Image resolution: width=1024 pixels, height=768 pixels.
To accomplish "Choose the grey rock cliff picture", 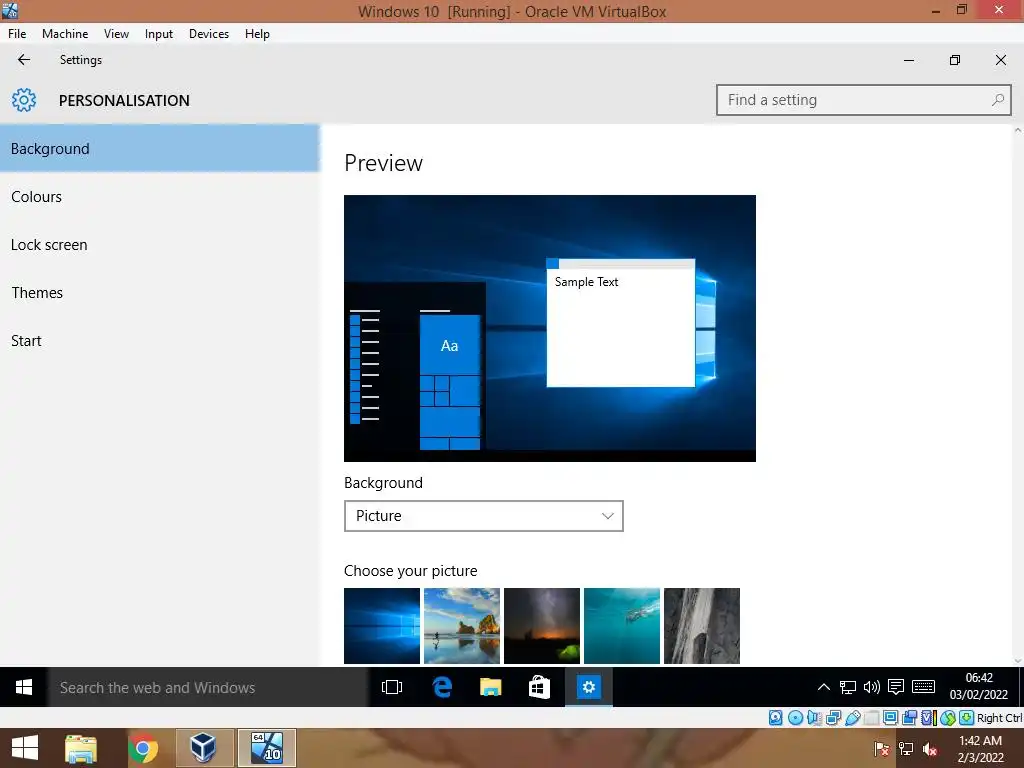I will point(702,626).
